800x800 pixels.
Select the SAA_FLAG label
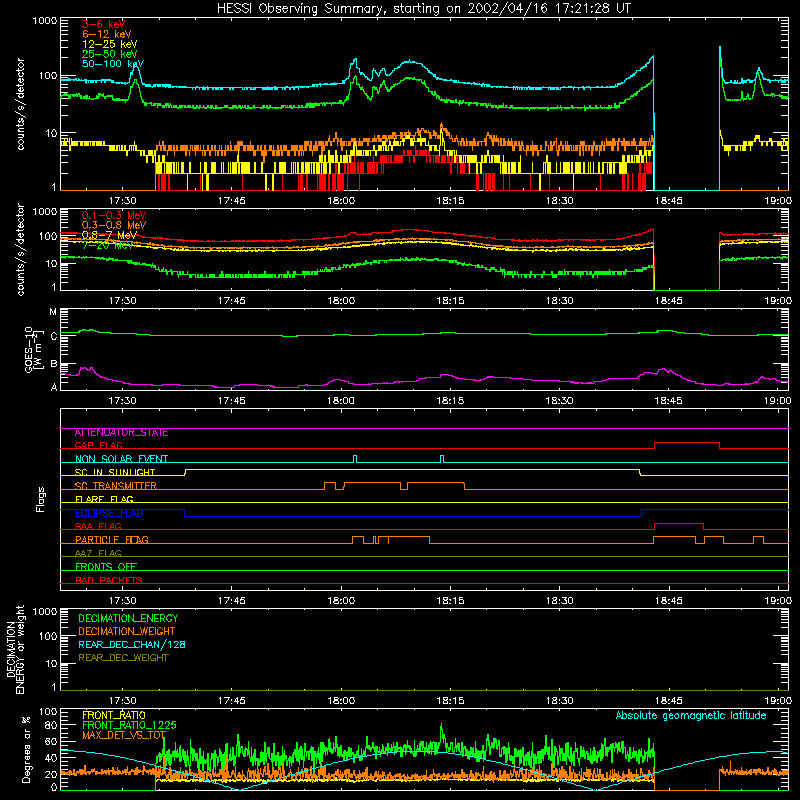pyautogui.click(x=98, y=526)
